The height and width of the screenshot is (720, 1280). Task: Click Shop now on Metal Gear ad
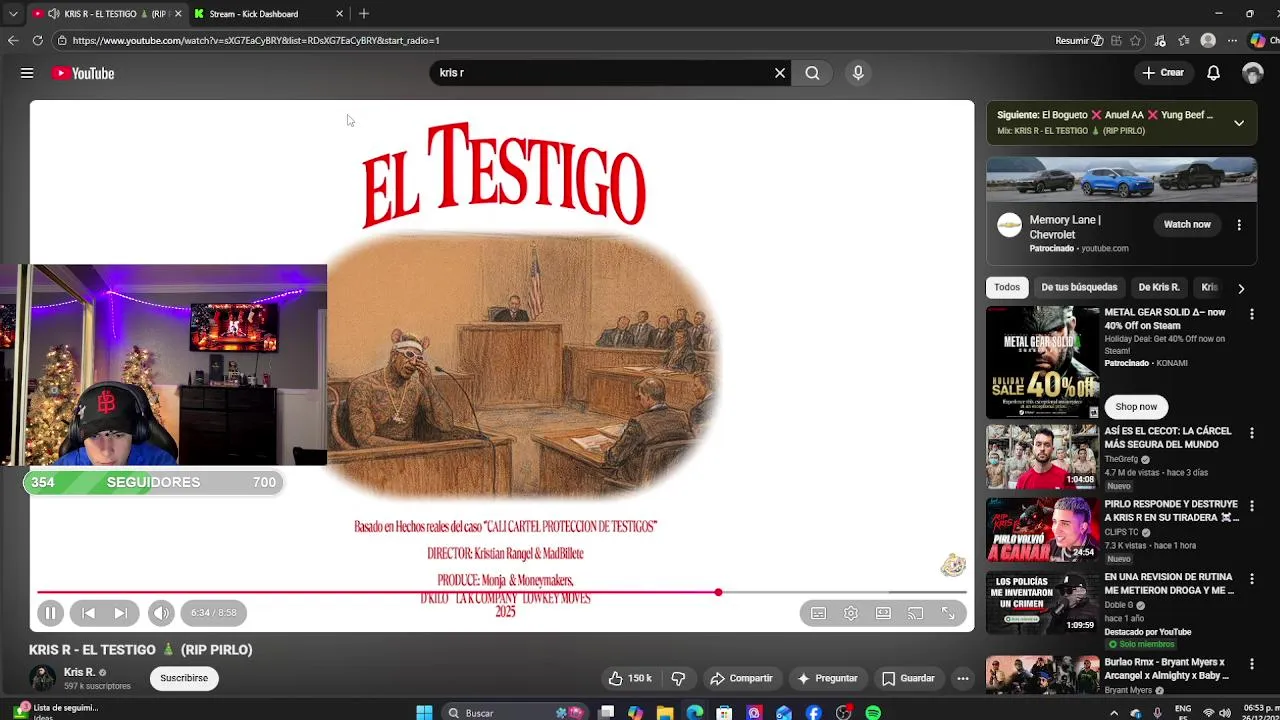tap(1136, 407)
